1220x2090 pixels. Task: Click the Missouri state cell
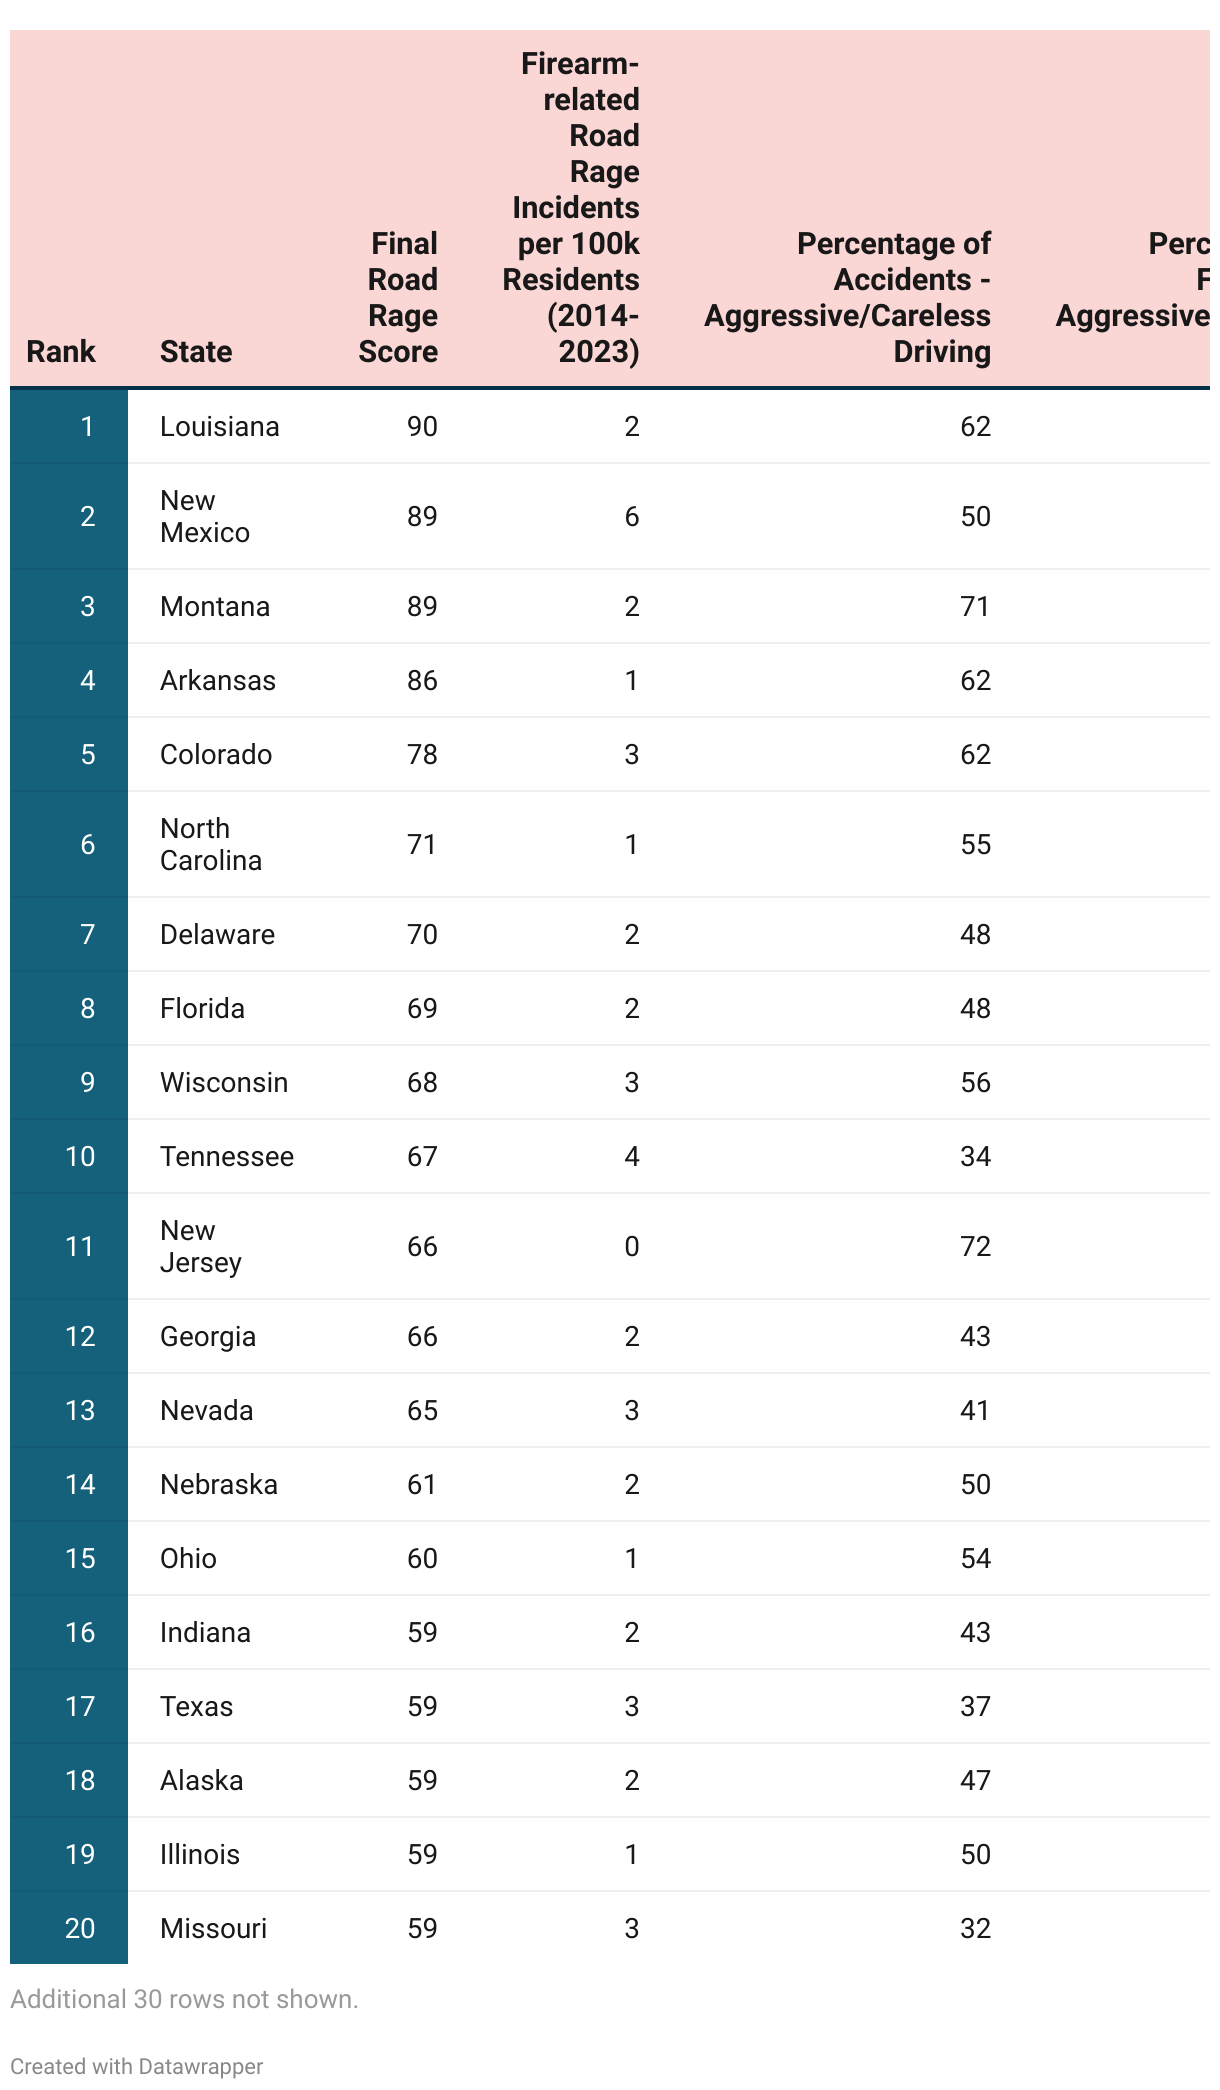214,1929
